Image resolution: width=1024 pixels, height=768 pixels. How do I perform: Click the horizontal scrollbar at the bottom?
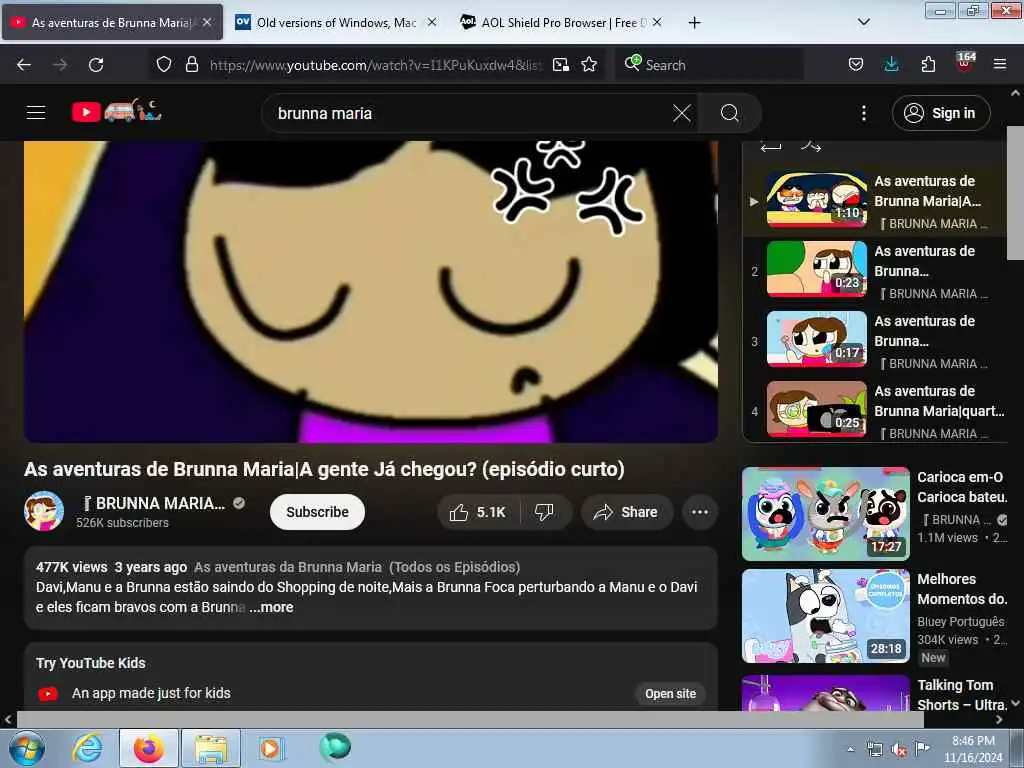pyautogui.click(x=470, y=719)
